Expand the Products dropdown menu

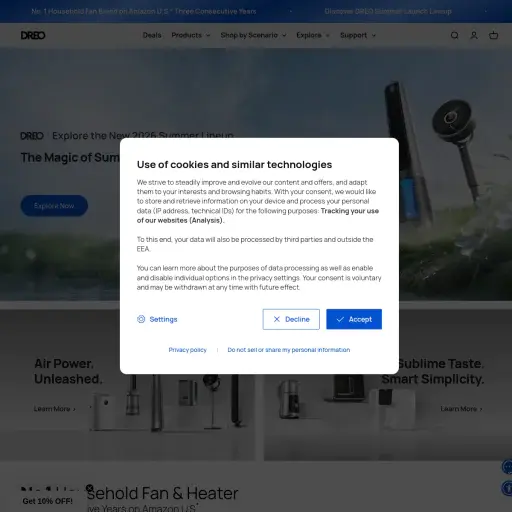(191, 35)
